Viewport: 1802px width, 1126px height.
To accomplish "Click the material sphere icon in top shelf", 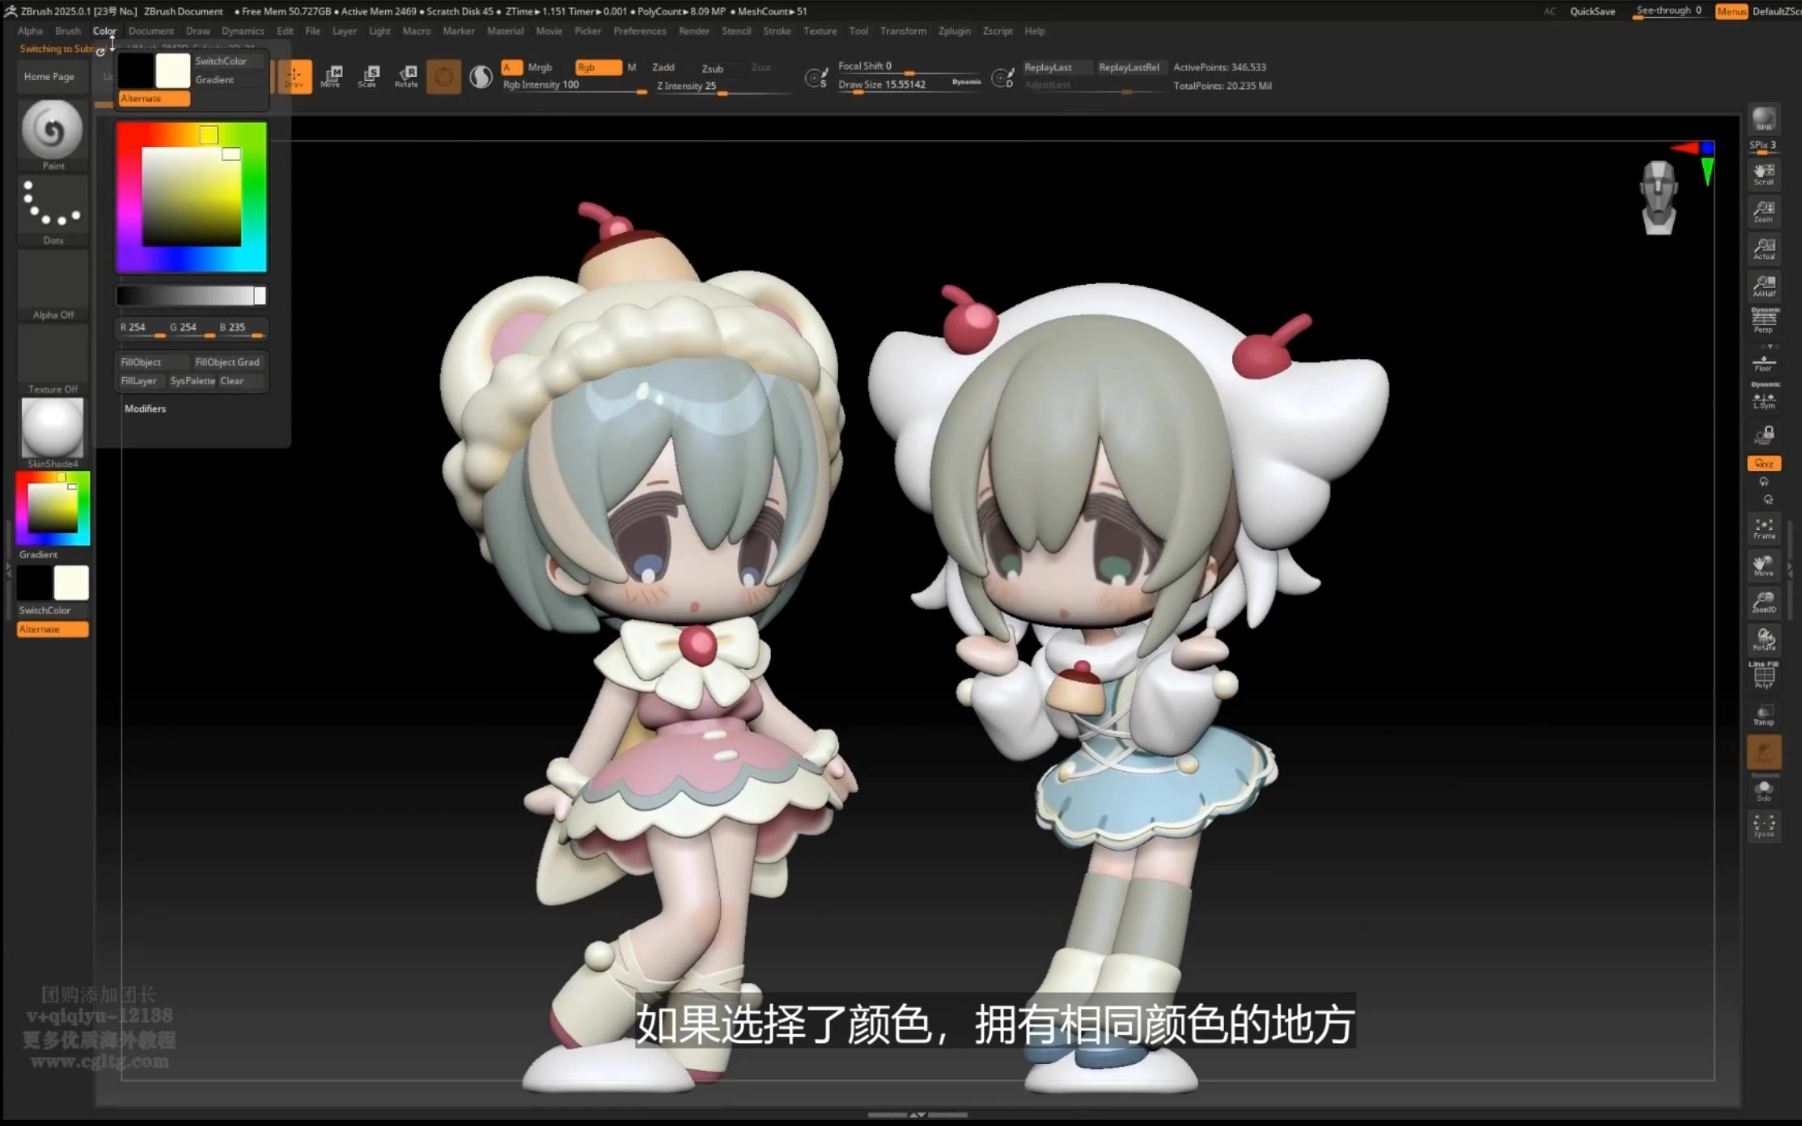I will [444, 76].
